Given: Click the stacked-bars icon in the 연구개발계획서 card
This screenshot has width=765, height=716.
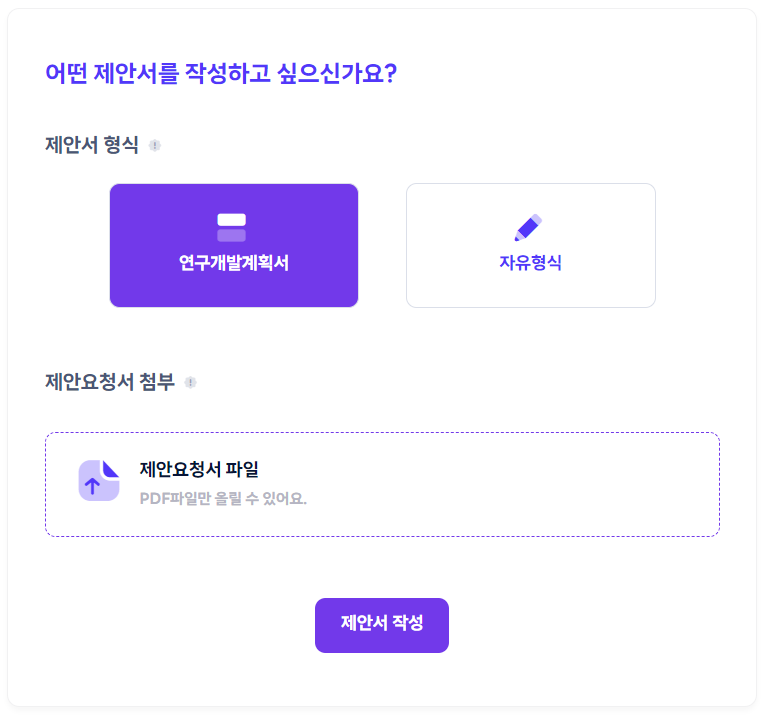Looking at the screenshot, I should [232, 227].
